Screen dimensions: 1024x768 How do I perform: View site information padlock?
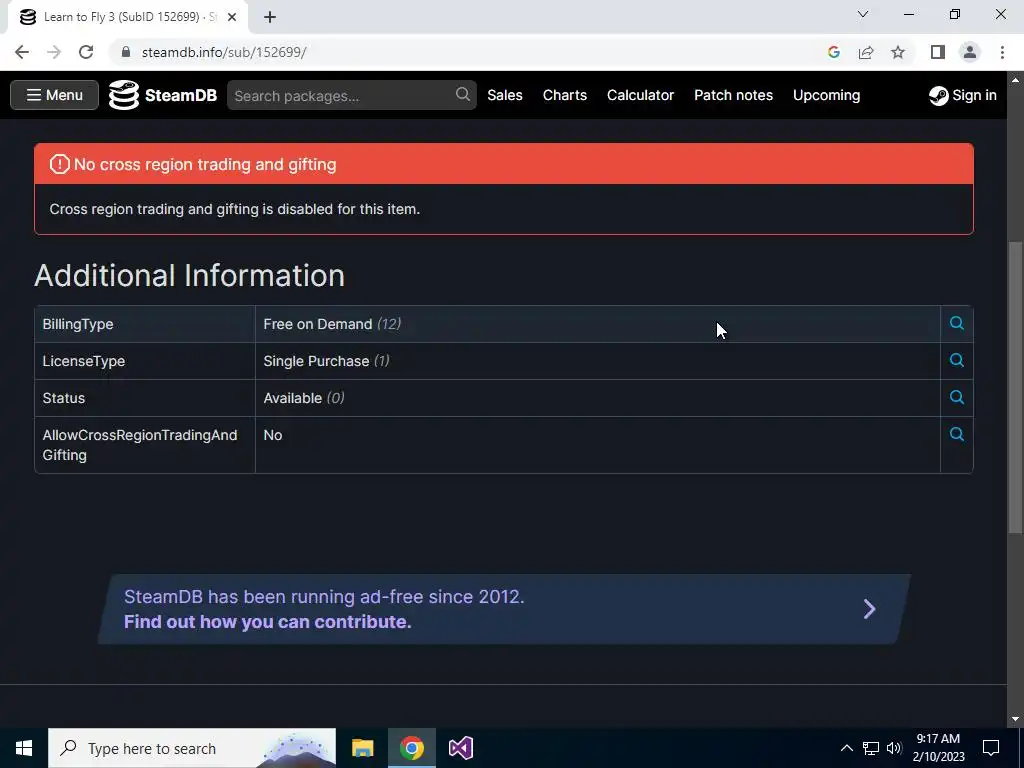(x=126, y=52)
